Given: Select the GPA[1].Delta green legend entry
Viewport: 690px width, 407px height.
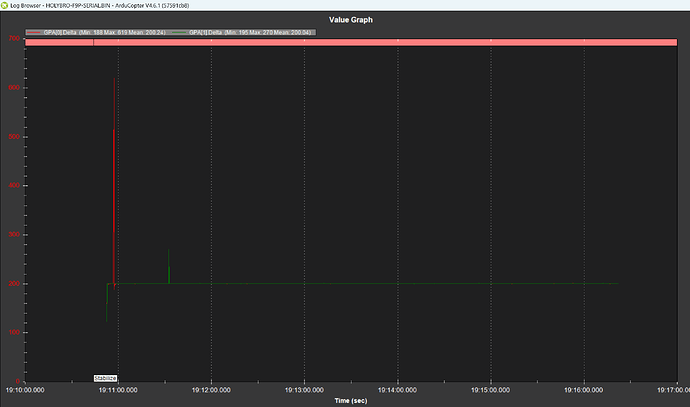Looking at the screenshot, I should coord(242,32).
